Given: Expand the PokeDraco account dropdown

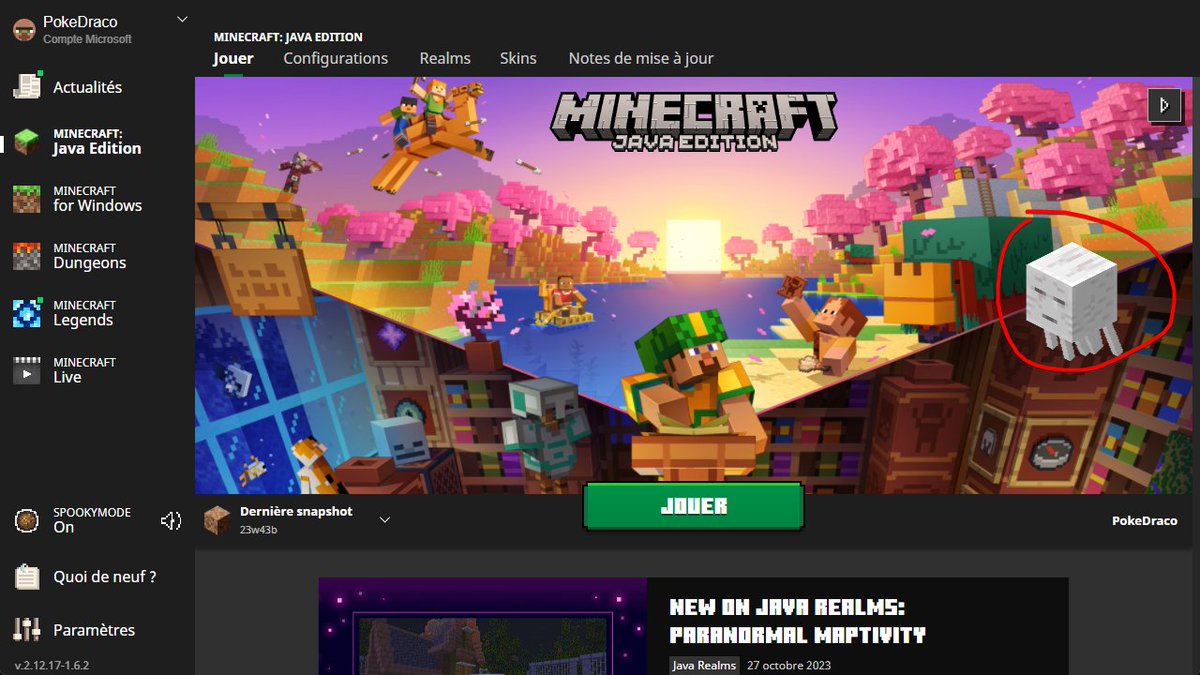Looking at the screenshot, I should point(181,19).
